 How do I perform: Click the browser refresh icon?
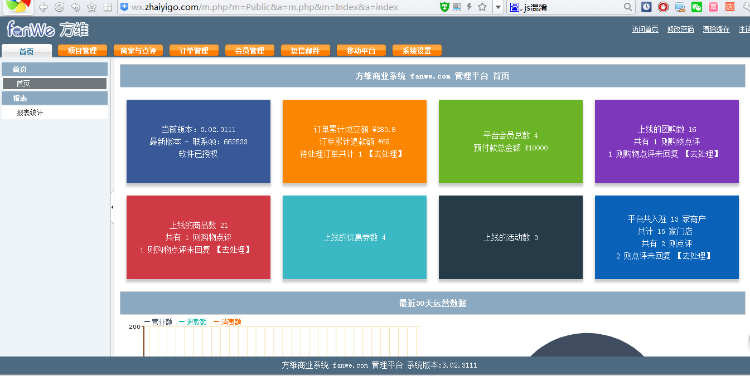pos(59,7)
